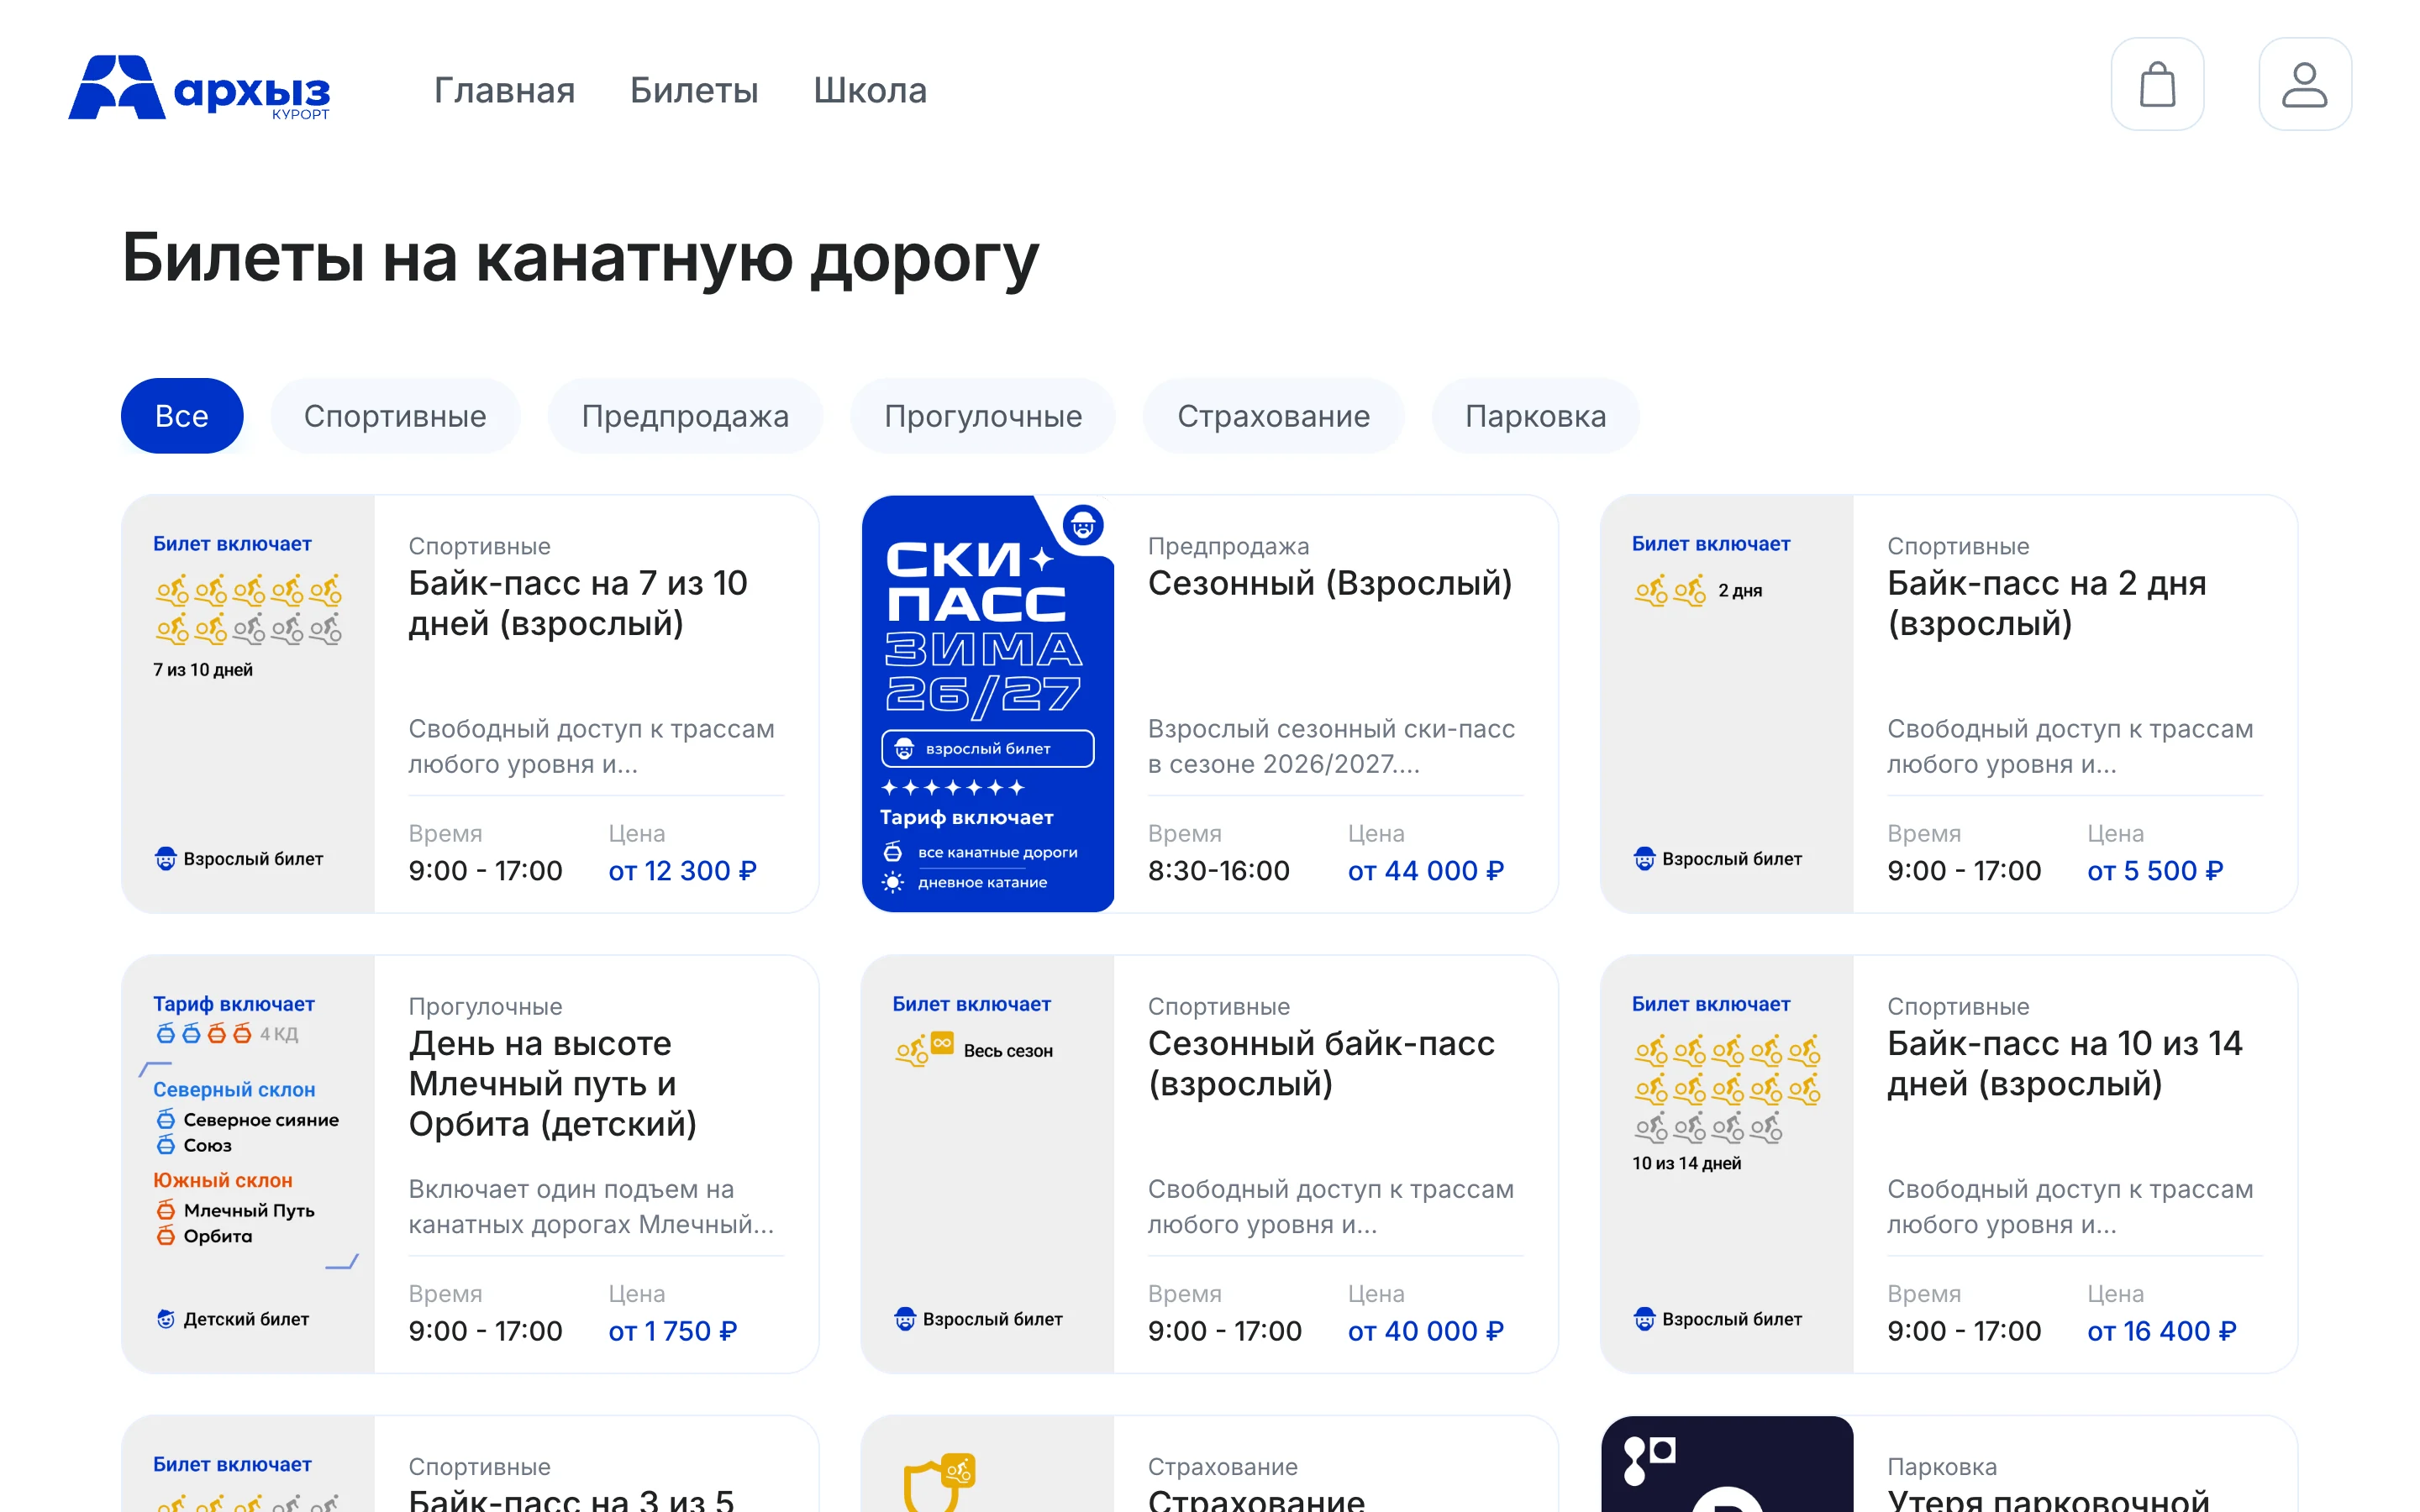Image resolution: width=2420 pixels, height=1512 pixels.
Task: Filter tickets by Страхование
Action: point(1273,416)
